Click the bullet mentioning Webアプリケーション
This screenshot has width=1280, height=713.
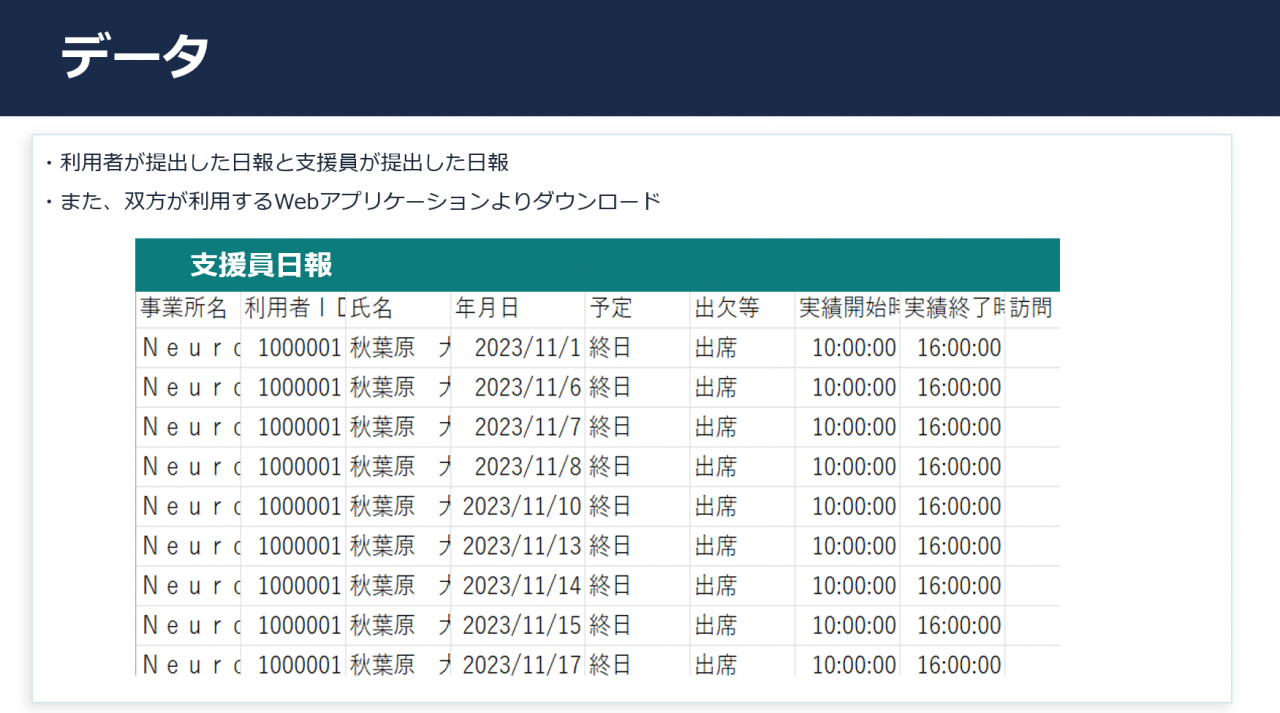coord(352,201)
